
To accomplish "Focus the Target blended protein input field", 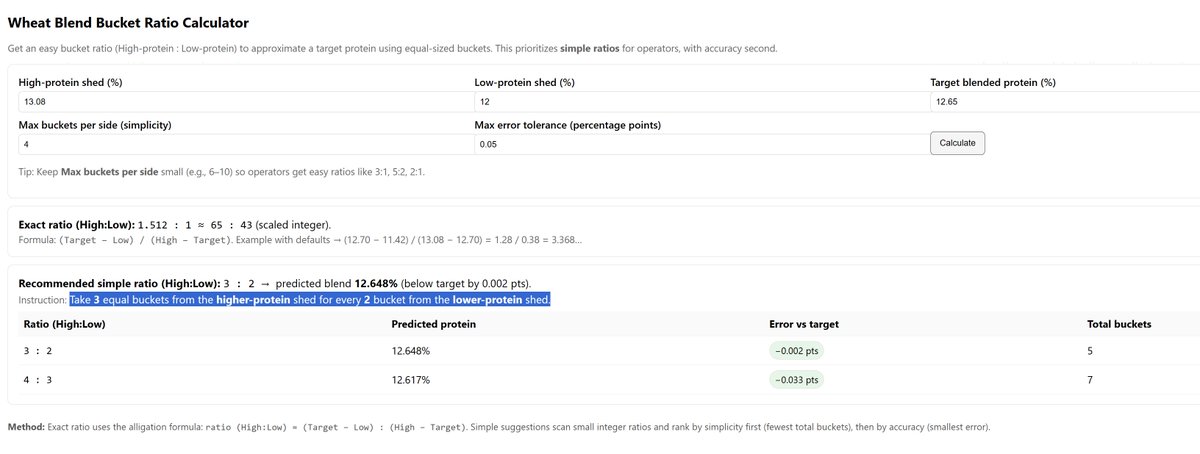I will point(1065,102).
